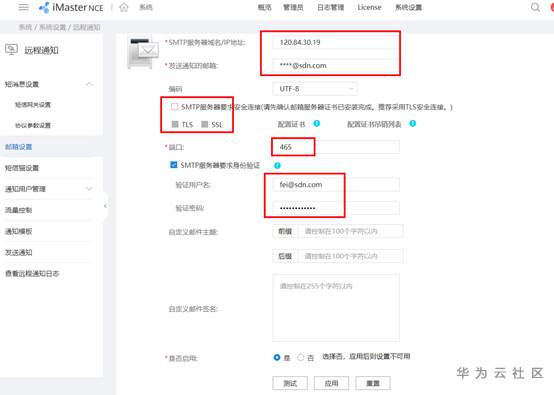Open 短信网关设置 in sidebar

click(x=33, y=105)
